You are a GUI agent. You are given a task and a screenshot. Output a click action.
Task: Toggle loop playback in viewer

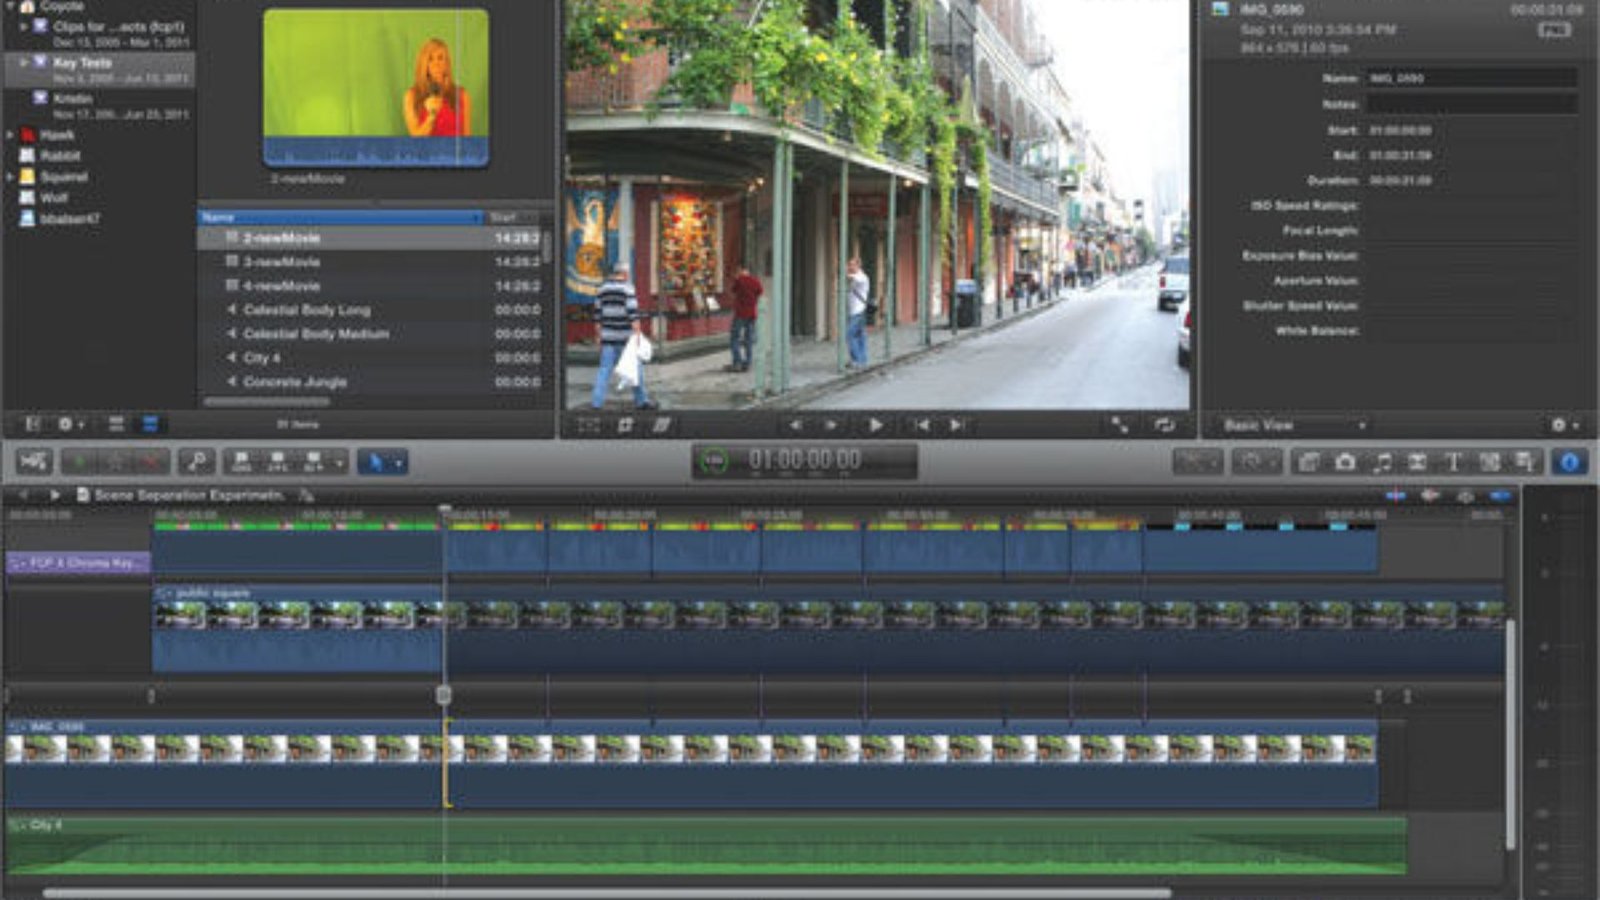[1165, 425]
